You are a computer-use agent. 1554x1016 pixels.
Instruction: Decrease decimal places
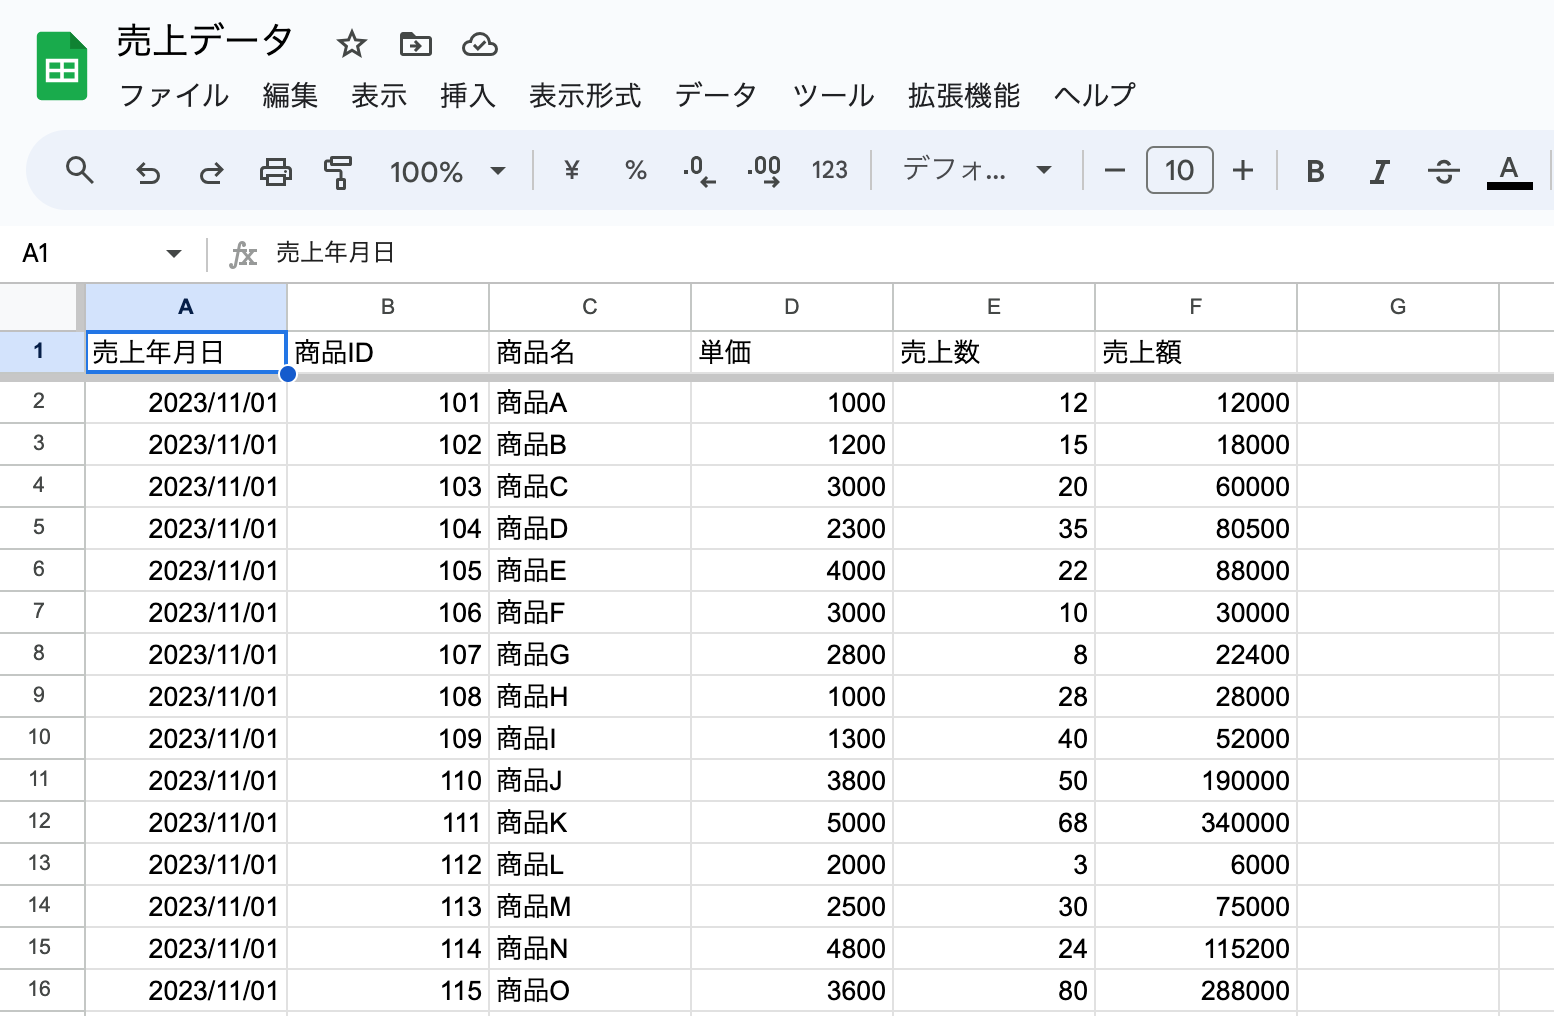pos(699,171)
